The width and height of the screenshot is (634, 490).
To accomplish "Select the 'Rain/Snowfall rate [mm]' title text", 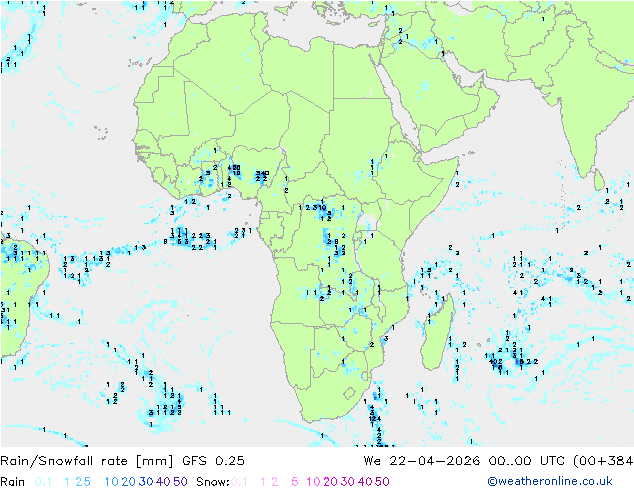I will pos(87,461).
